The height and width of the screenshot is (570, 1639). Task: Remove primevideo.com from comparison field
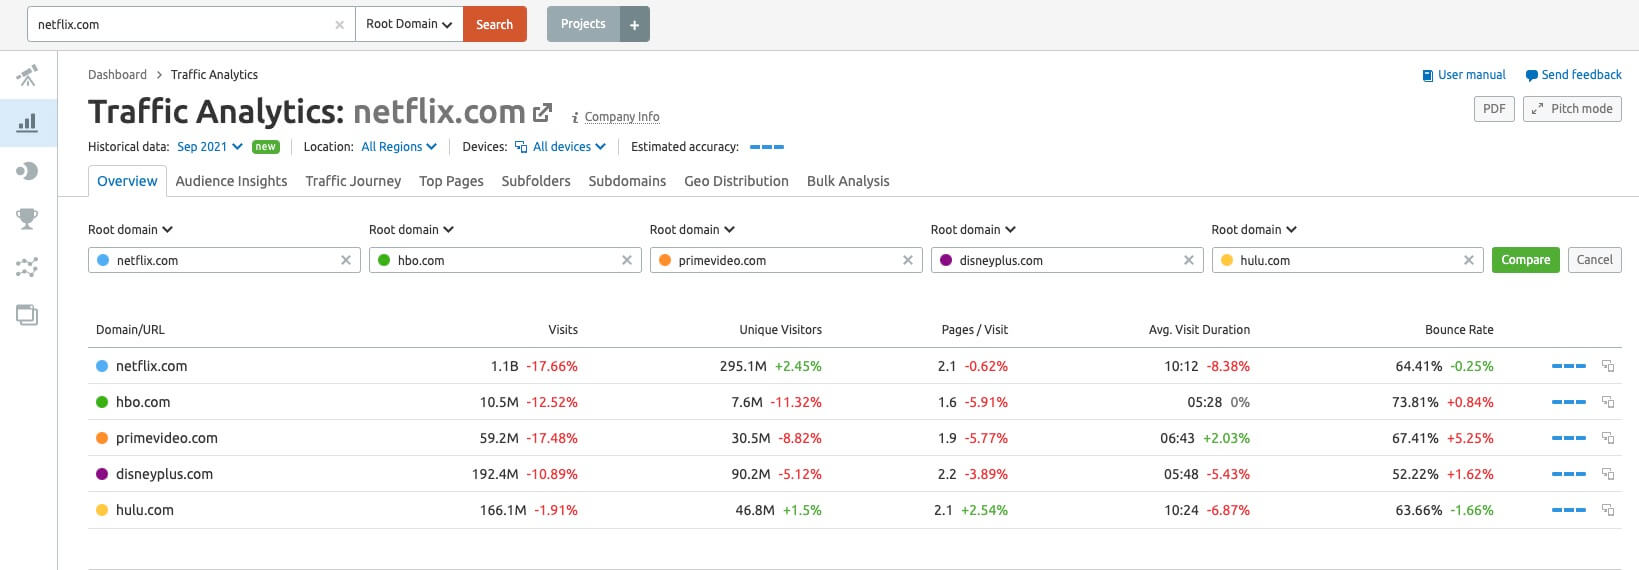tap(908, 260)
